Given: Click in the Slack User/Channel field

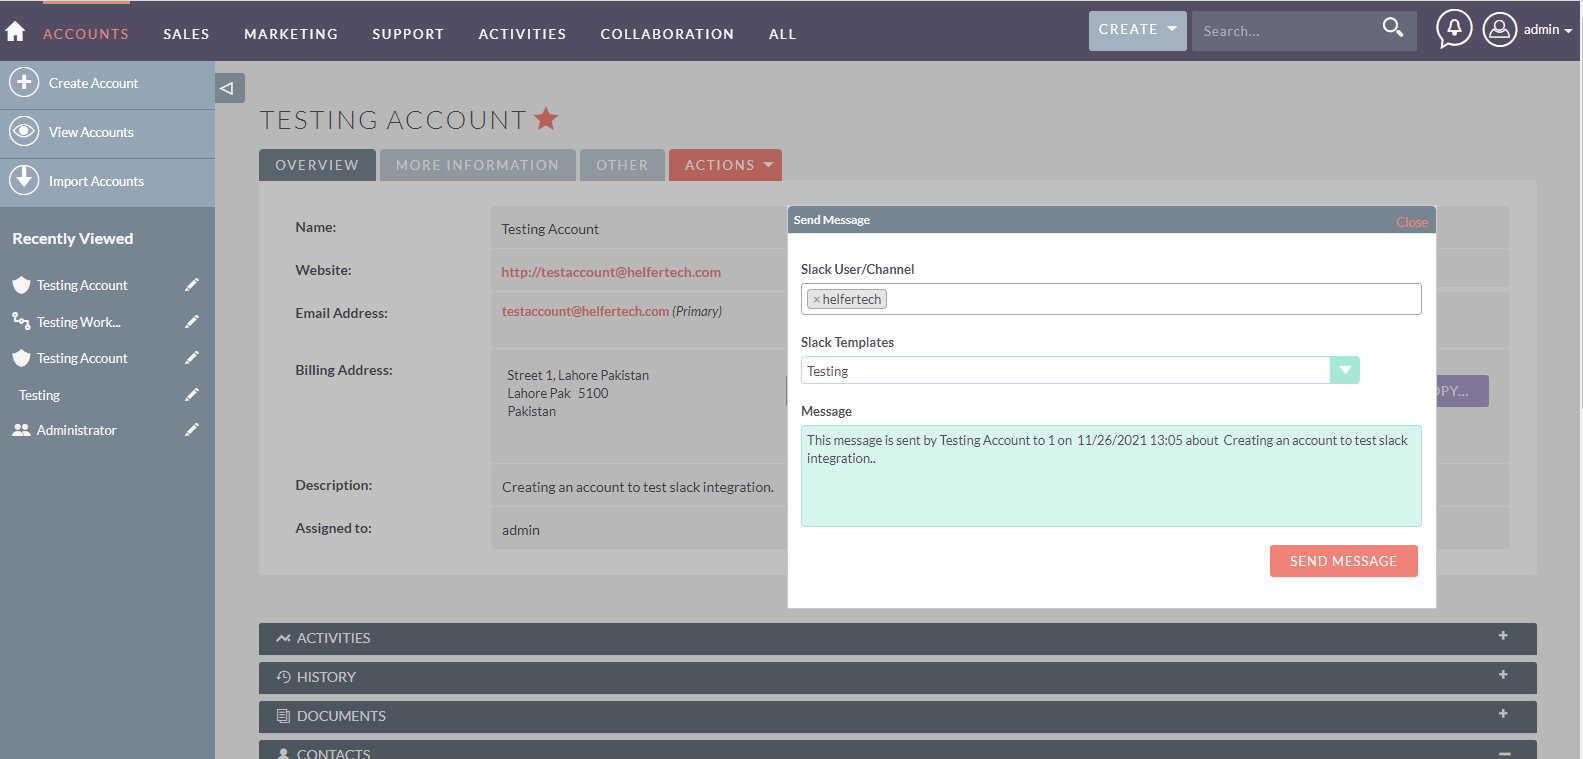Looking at the screenshot, I should (x=1110, y=299).
